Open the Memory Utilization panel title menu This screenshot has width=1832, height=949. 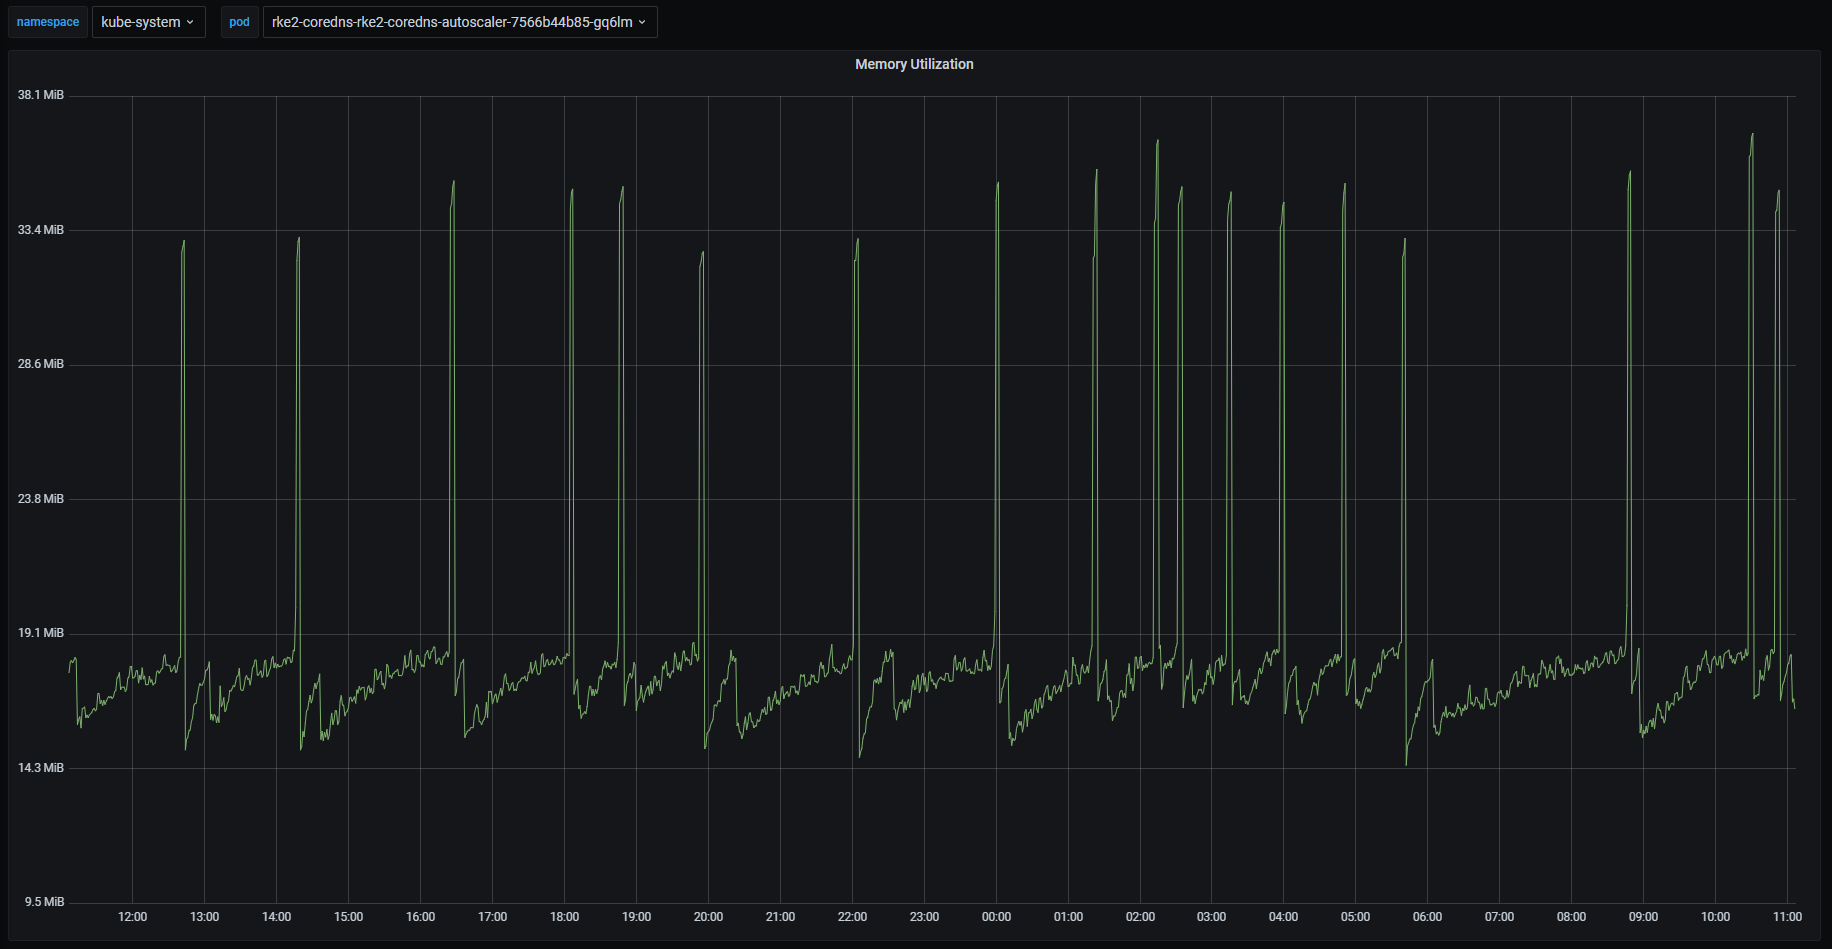tap(912, 64)
